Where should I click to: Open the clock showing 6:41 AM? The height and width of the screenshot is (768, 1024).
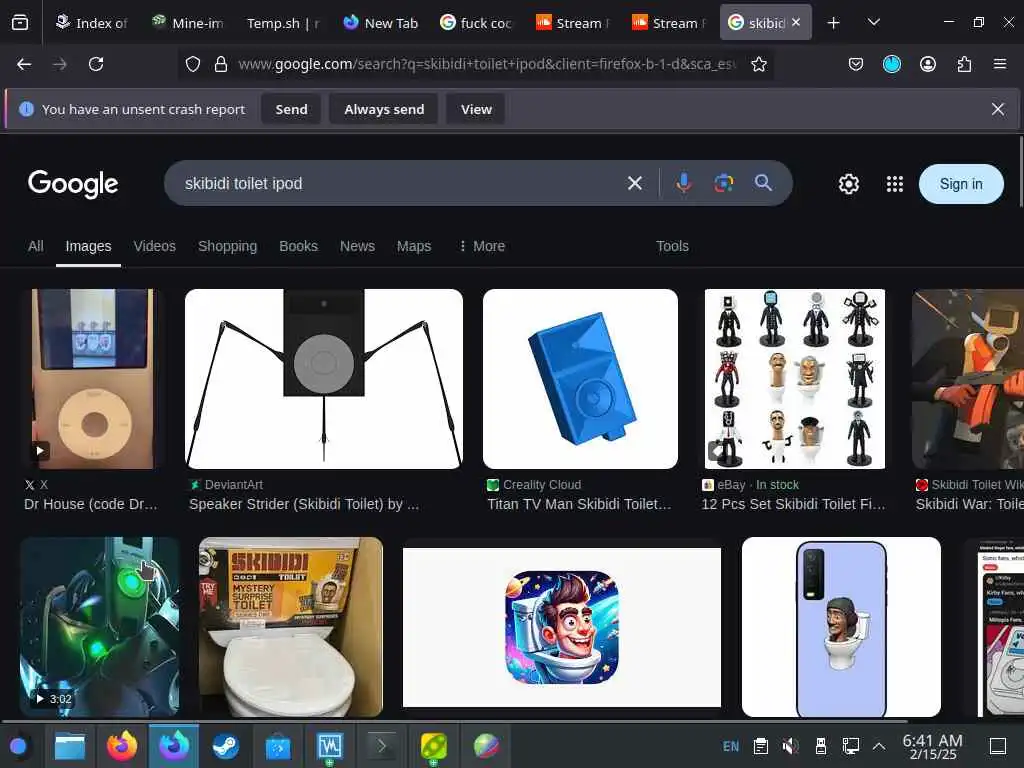click(x=932, y=746)
